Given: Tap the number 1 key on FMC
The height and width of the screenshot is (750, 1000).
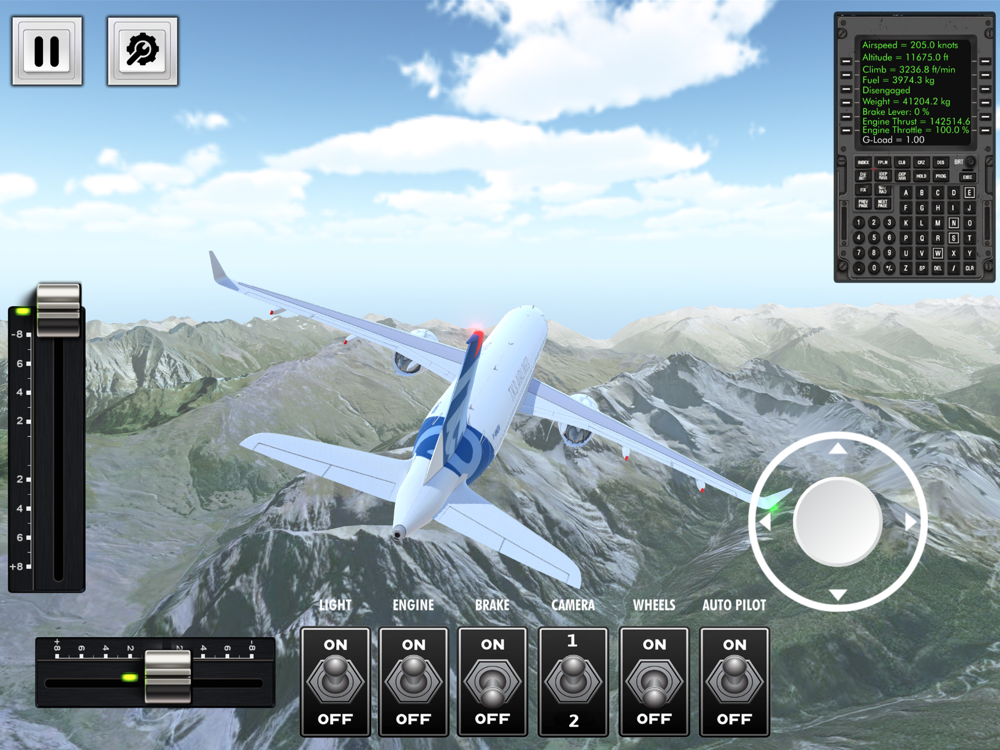Looking at the screenshot, I should pyautogui.click(x=858, y=223).
